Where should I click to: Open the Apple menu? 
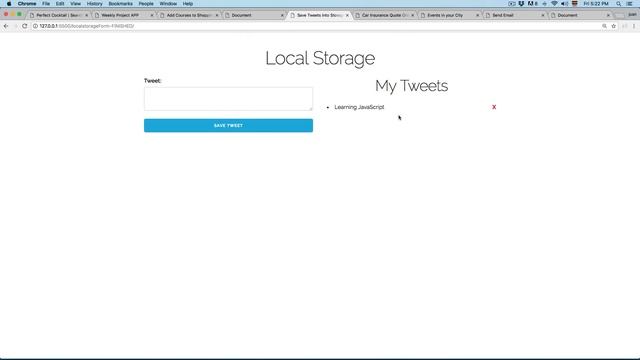click(x=9, y=4)
